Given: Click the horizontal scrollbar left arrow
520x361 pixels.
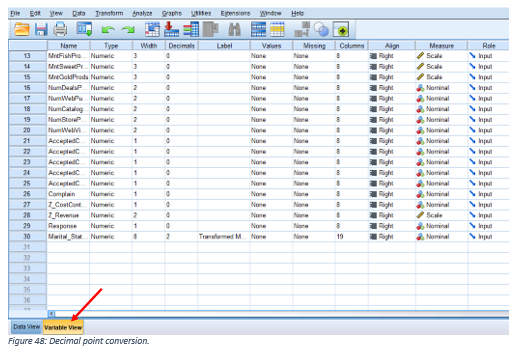Looking at the screenshot, I should [51, 314].
